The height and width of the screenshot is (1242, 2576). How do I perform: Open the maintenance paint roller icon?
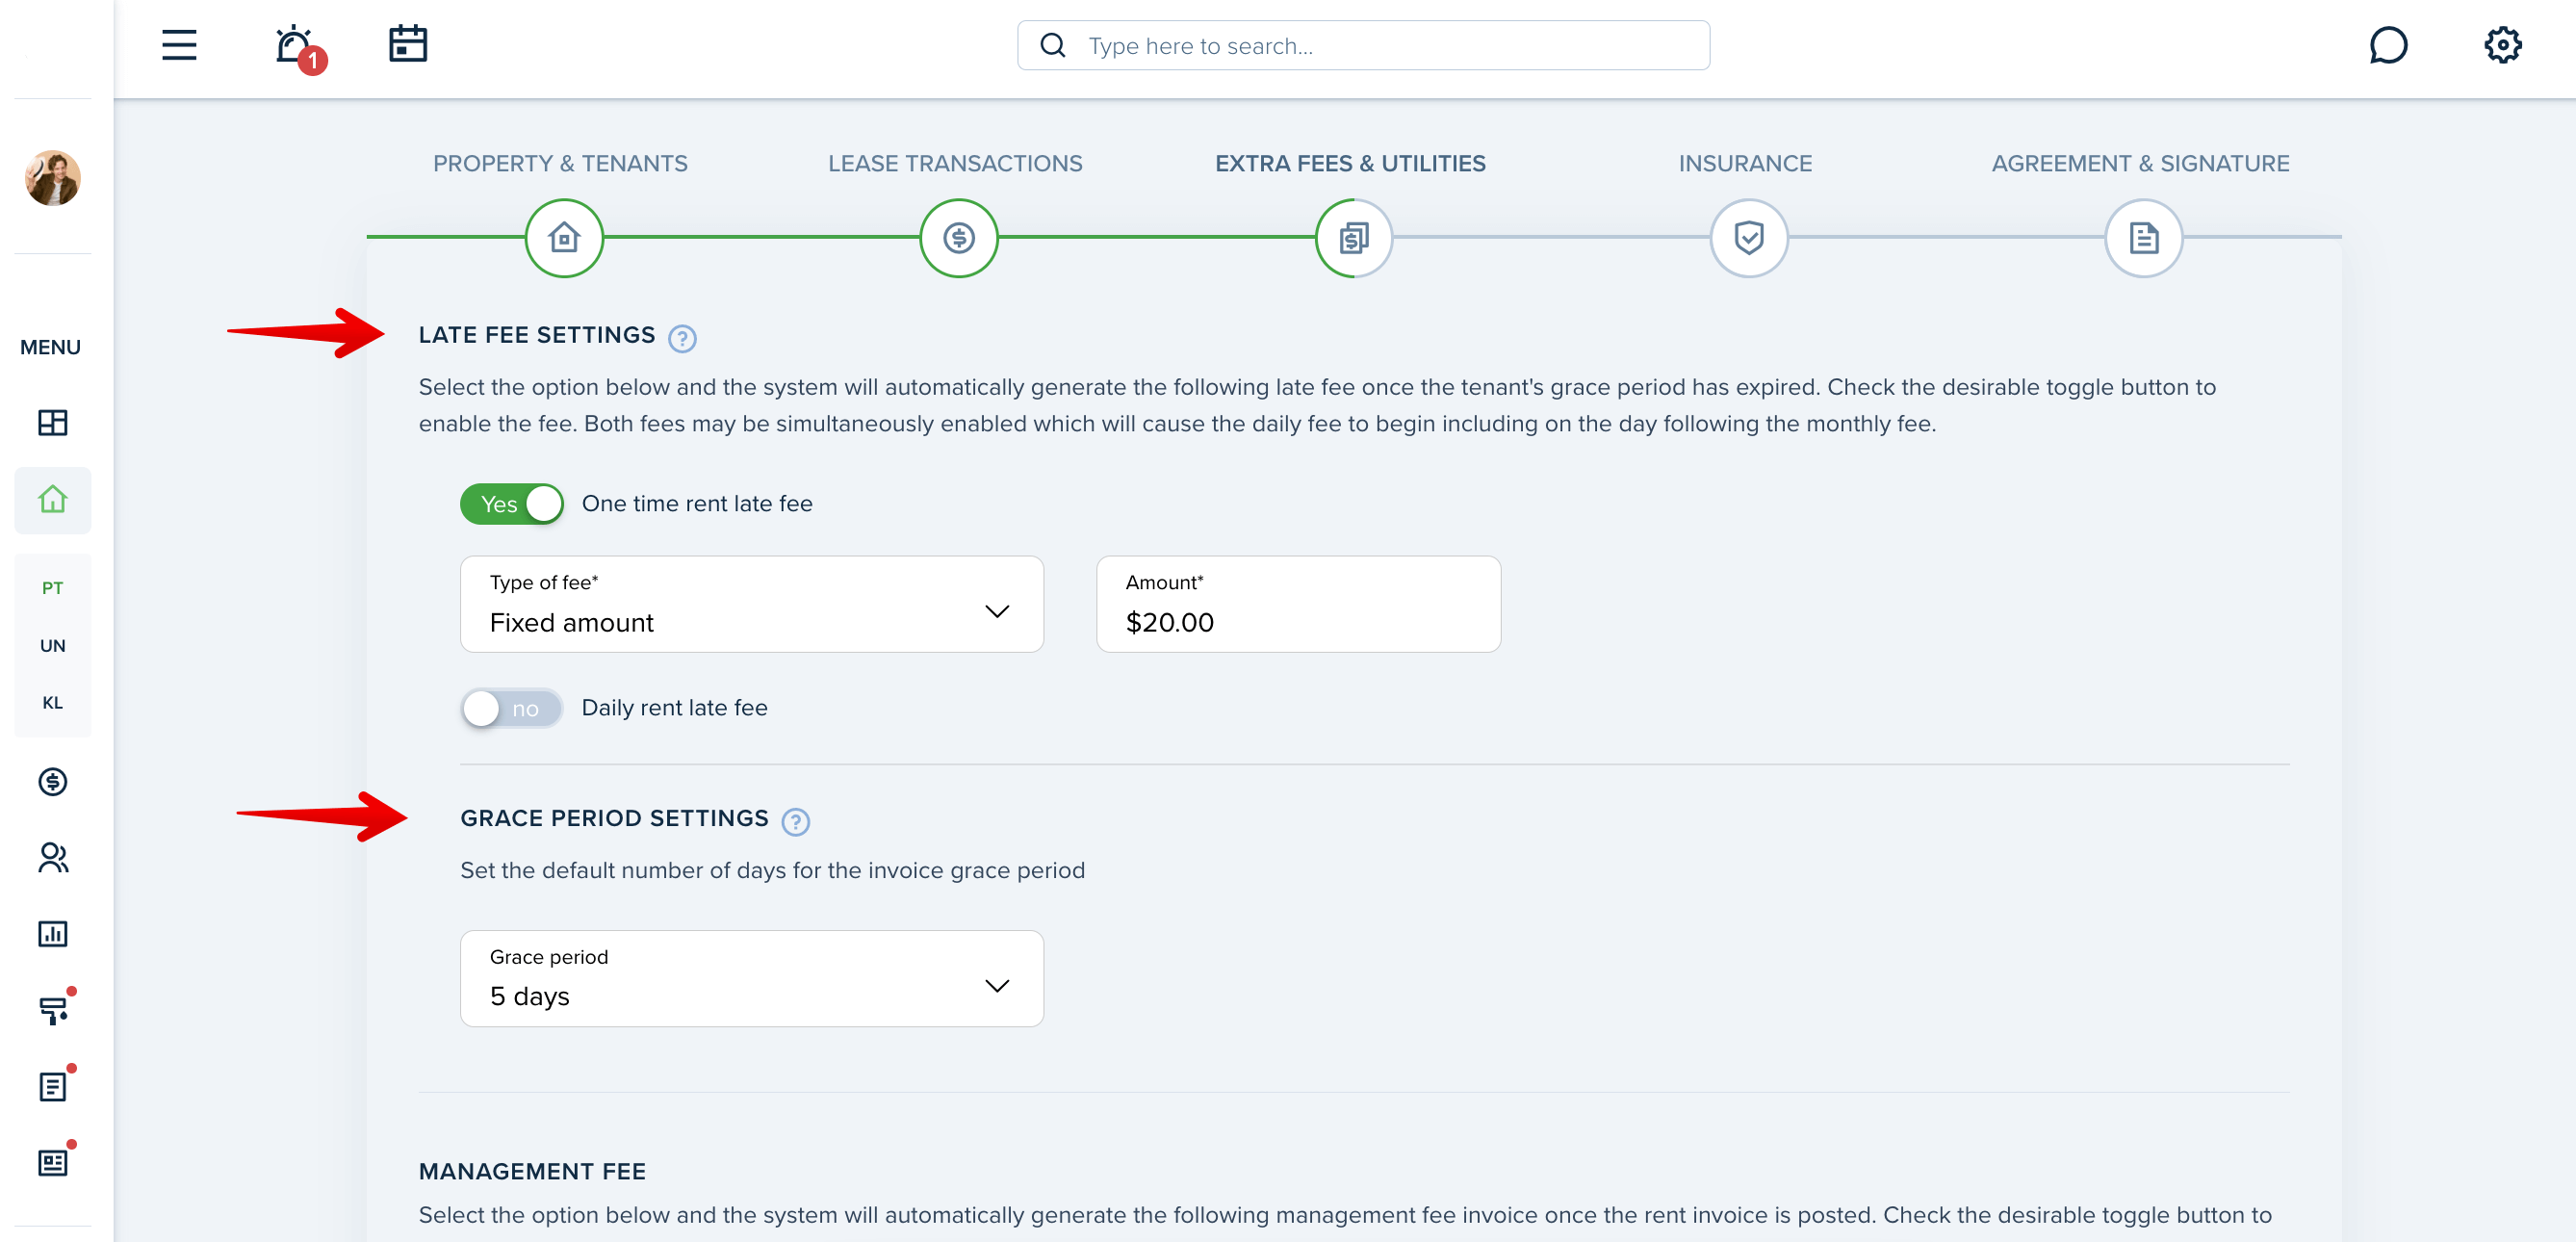point(55,1009)
